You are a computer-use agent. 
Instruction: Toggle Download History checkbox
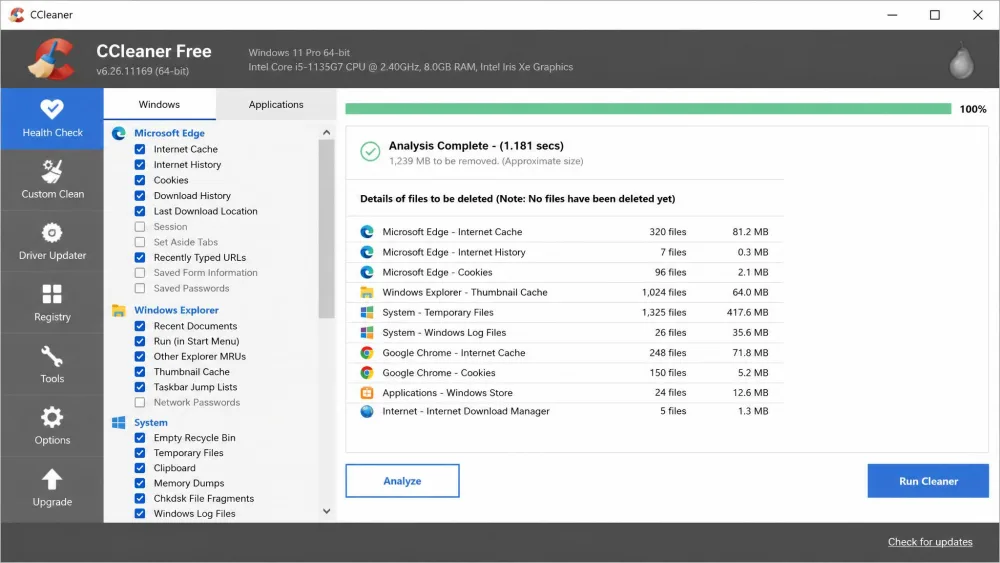pos(140,196)
